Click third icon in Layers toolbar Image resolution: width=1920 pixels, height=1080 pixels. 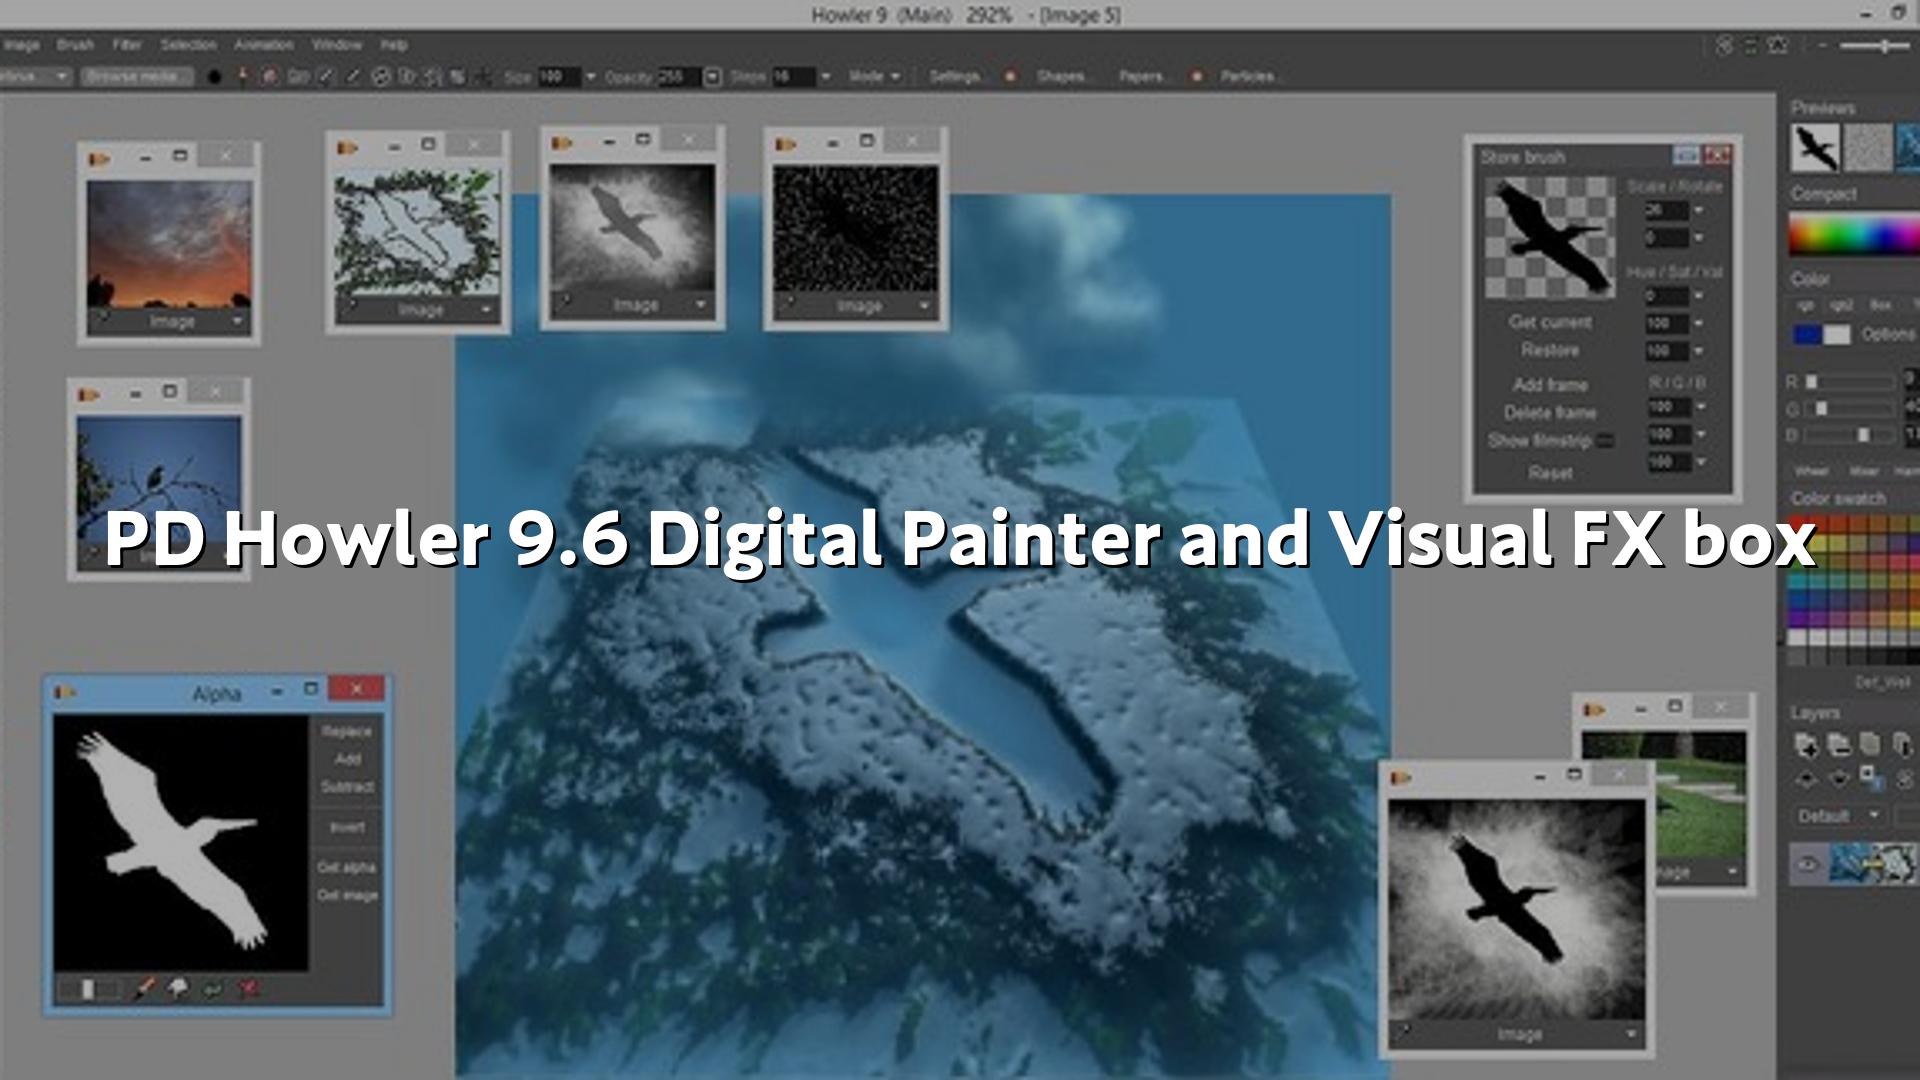coord(1870,745)
